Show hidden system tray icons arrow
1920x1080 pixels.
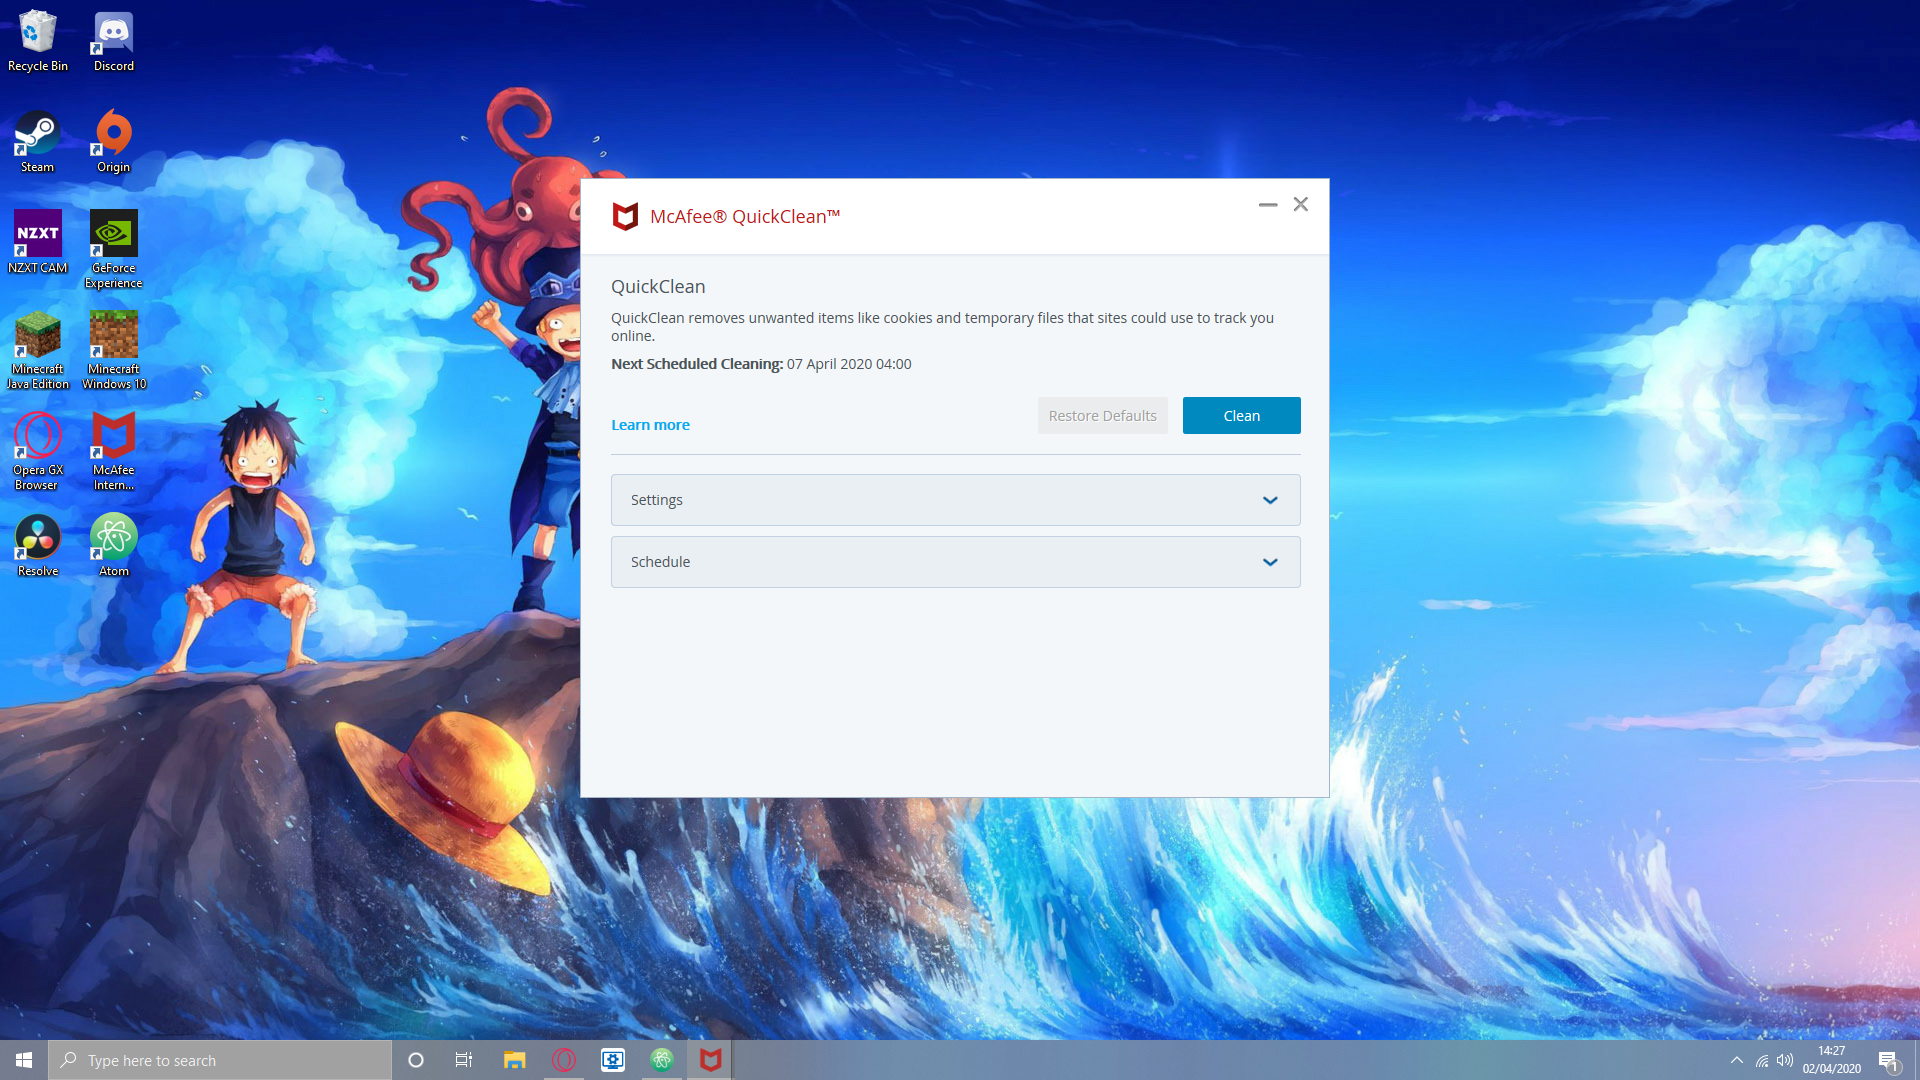tap(1737, 1060)
